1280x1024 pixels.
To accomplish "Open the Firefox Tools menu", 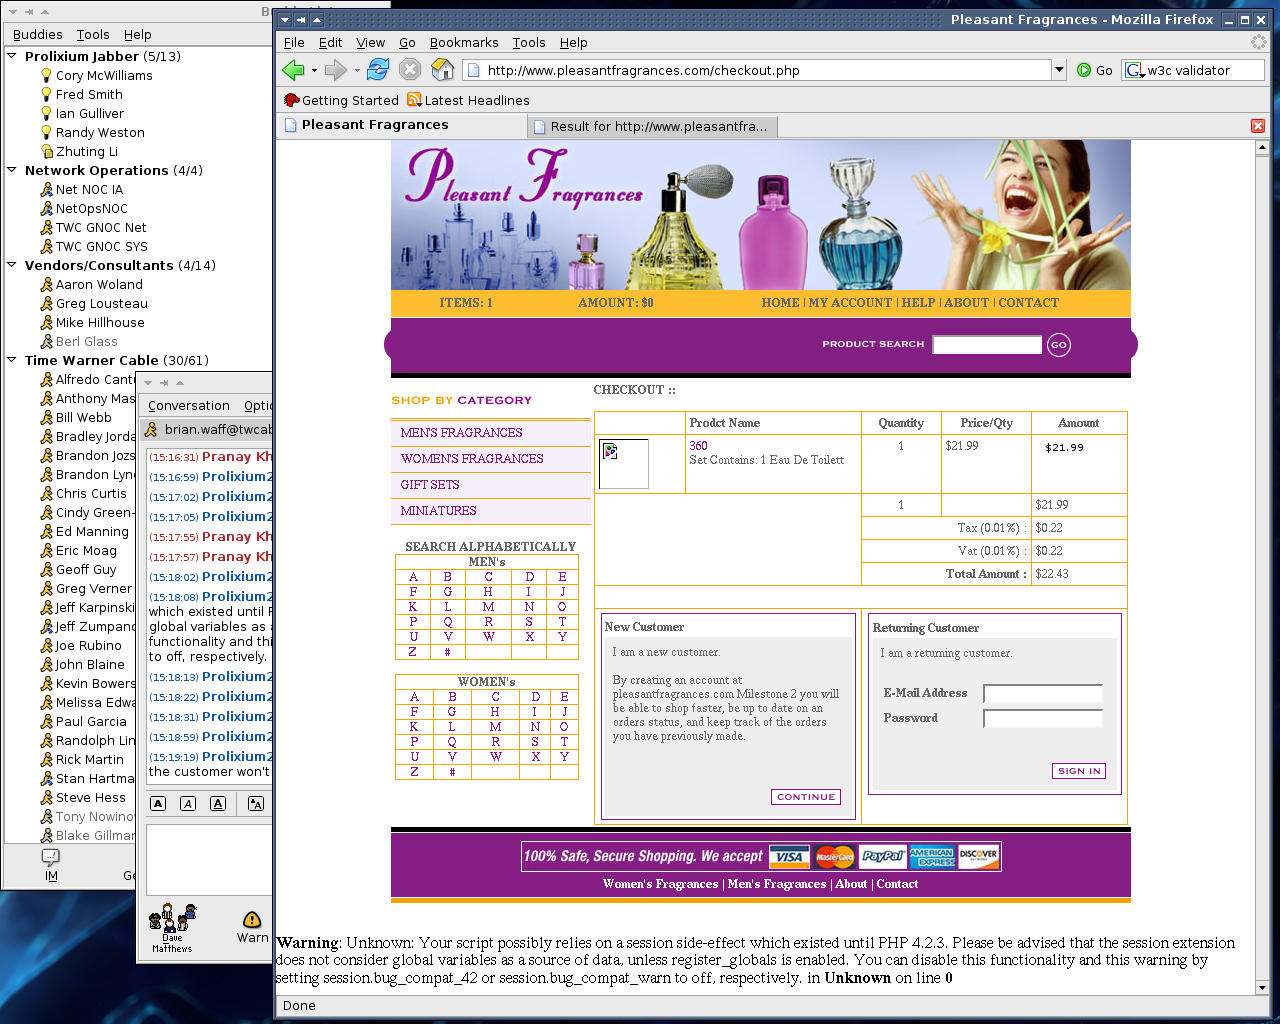I will (x=529, y=43).
